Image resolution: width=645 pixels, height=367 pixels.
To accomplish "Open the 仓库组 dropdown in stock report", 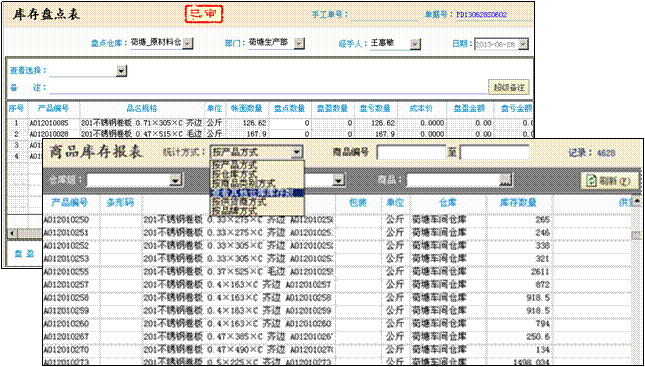I will click(x=176, y=179).
